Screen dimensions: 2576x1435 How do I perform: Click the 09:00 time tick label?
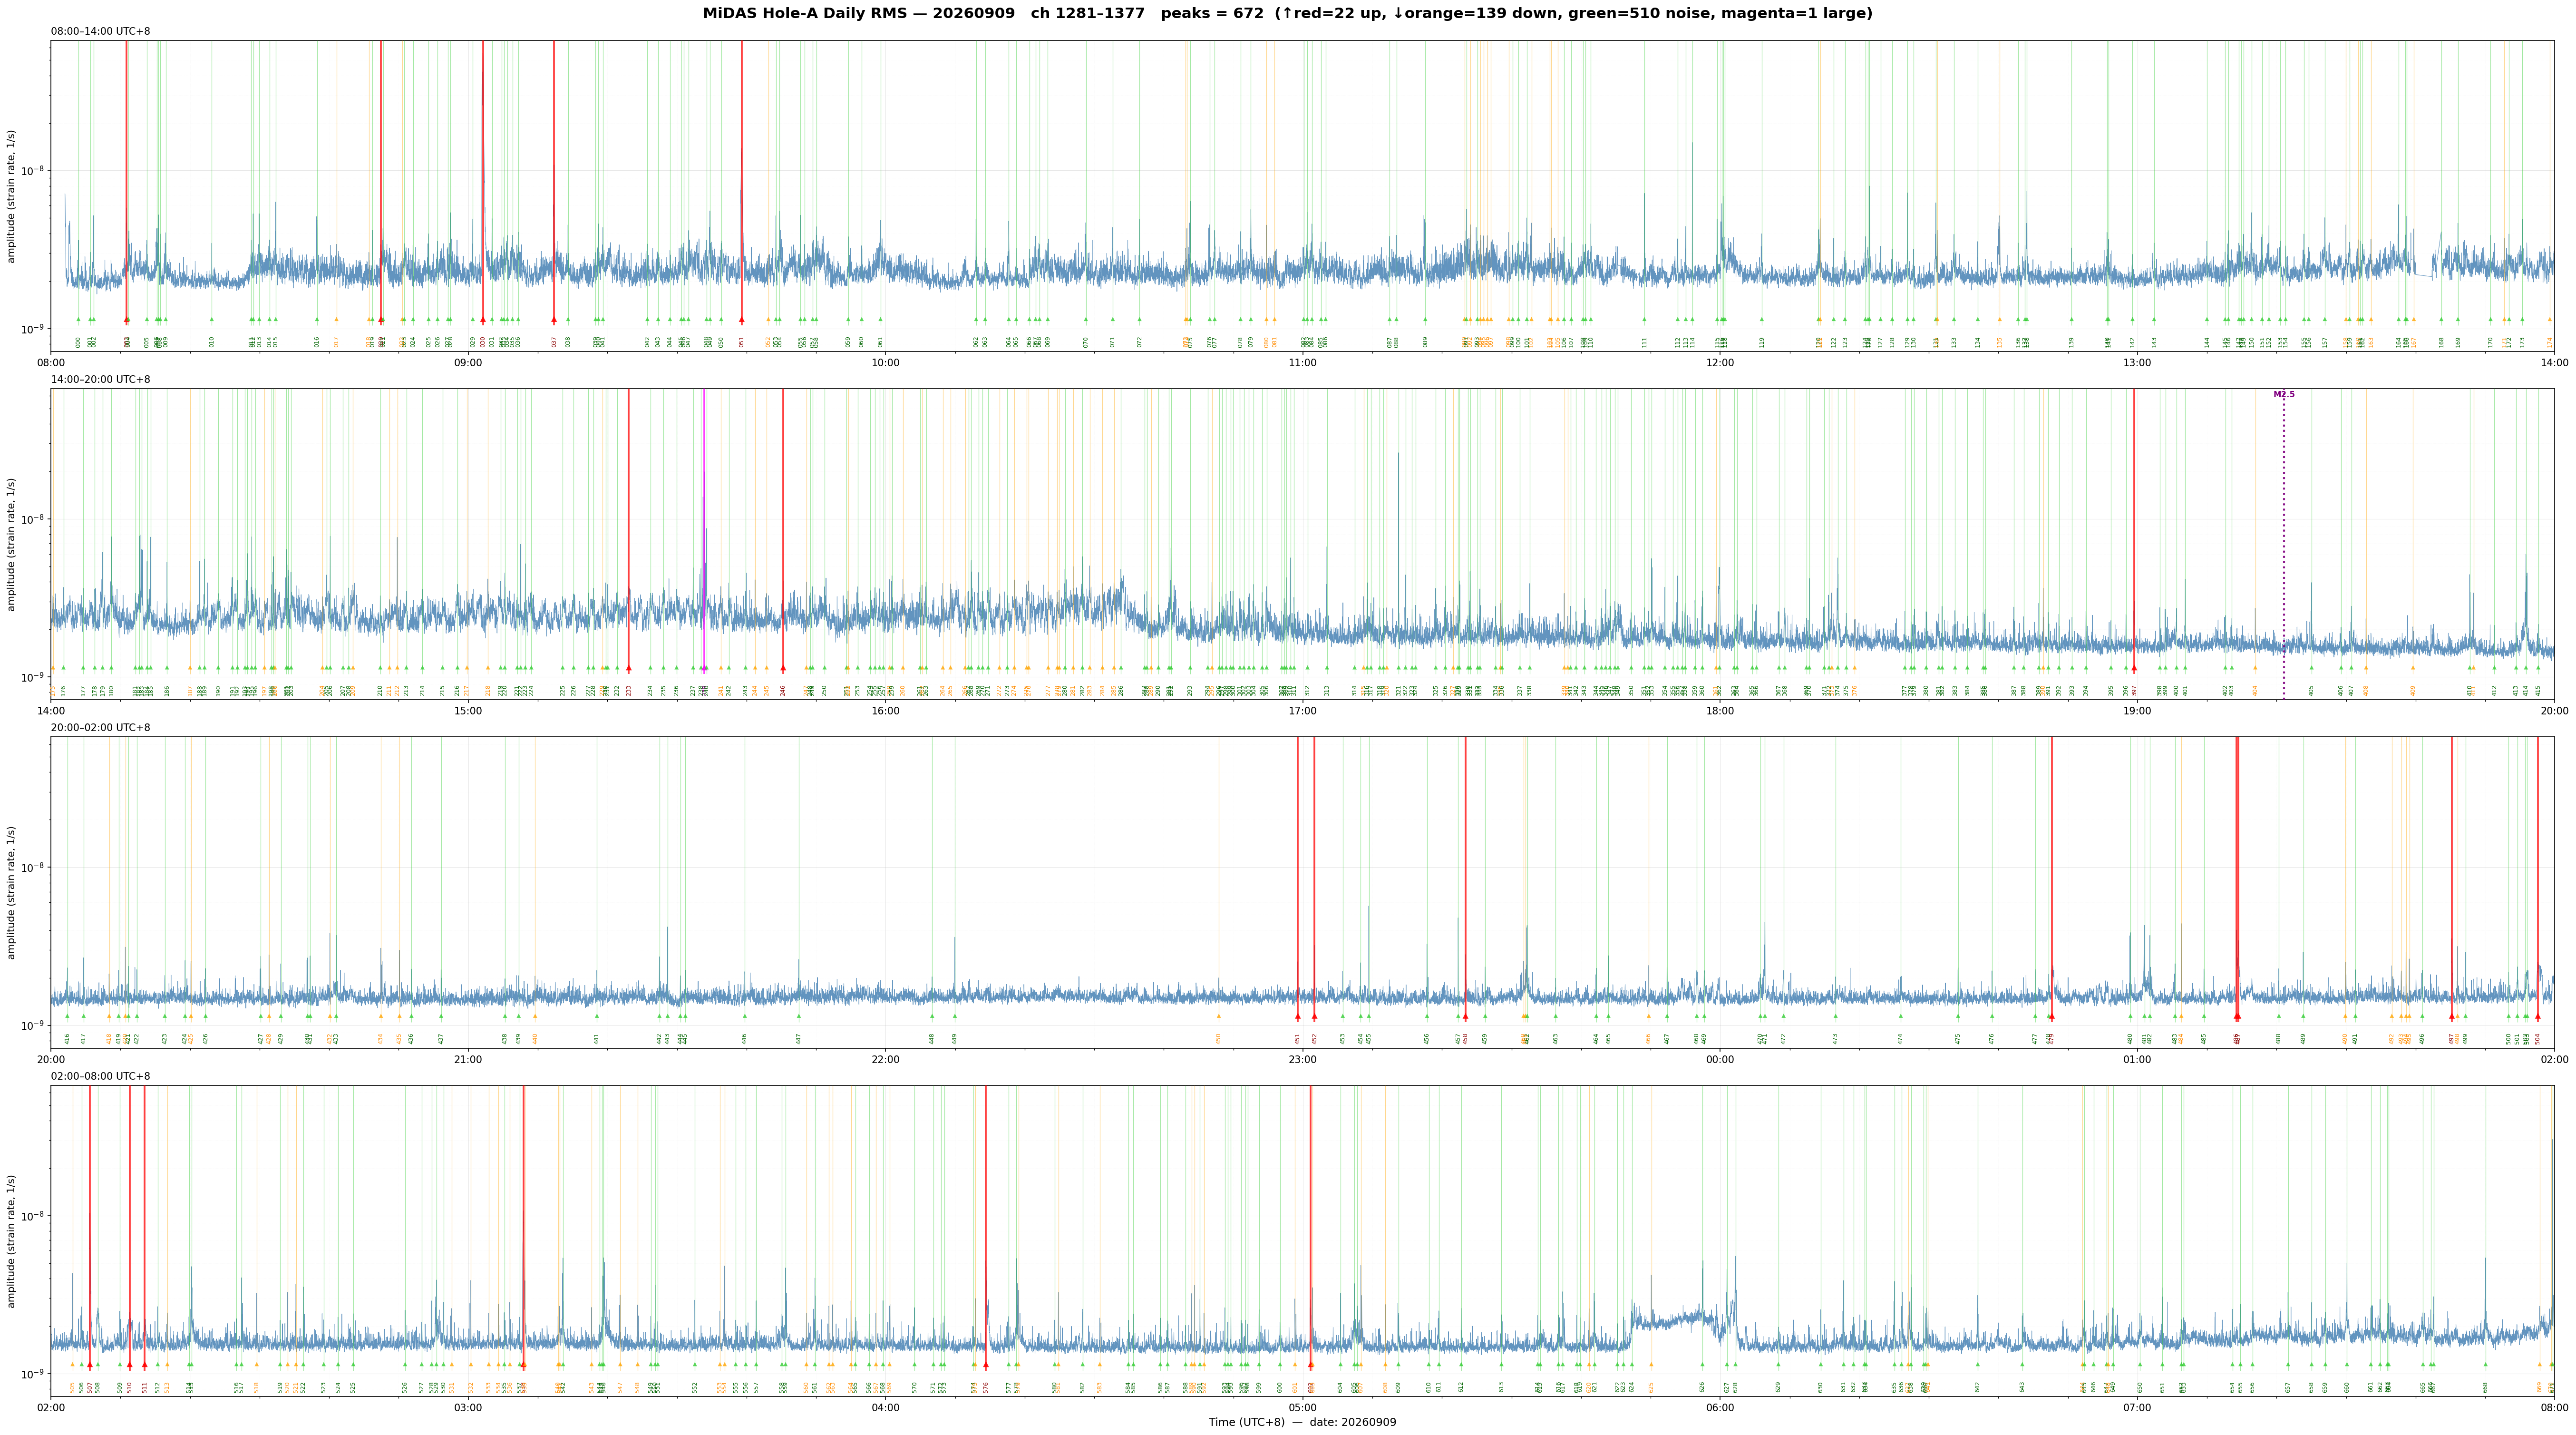point(468,363)
